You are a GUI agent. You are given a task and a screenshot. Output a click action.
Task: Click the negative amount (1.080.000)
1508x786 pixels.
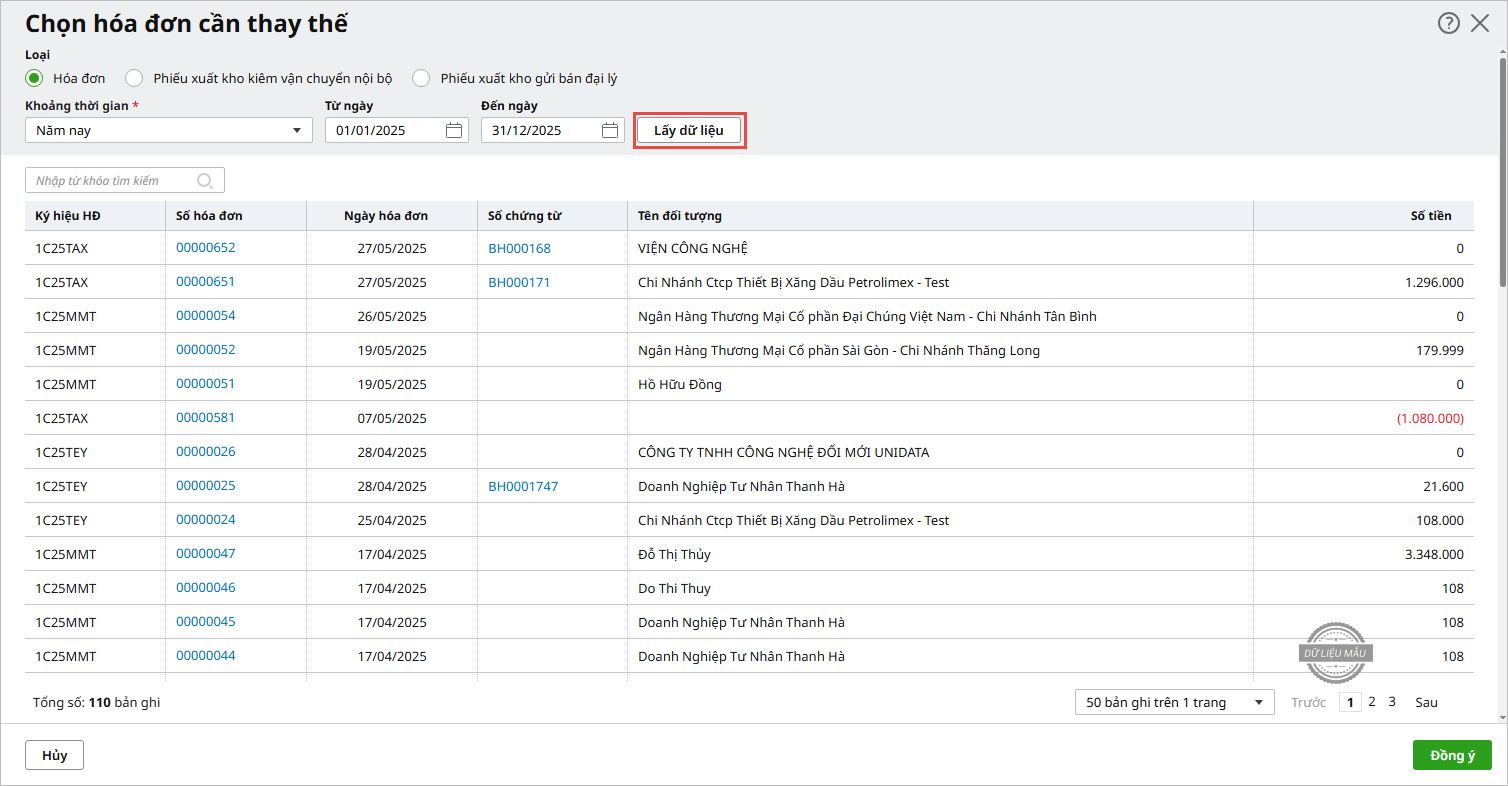point(1430,418)
